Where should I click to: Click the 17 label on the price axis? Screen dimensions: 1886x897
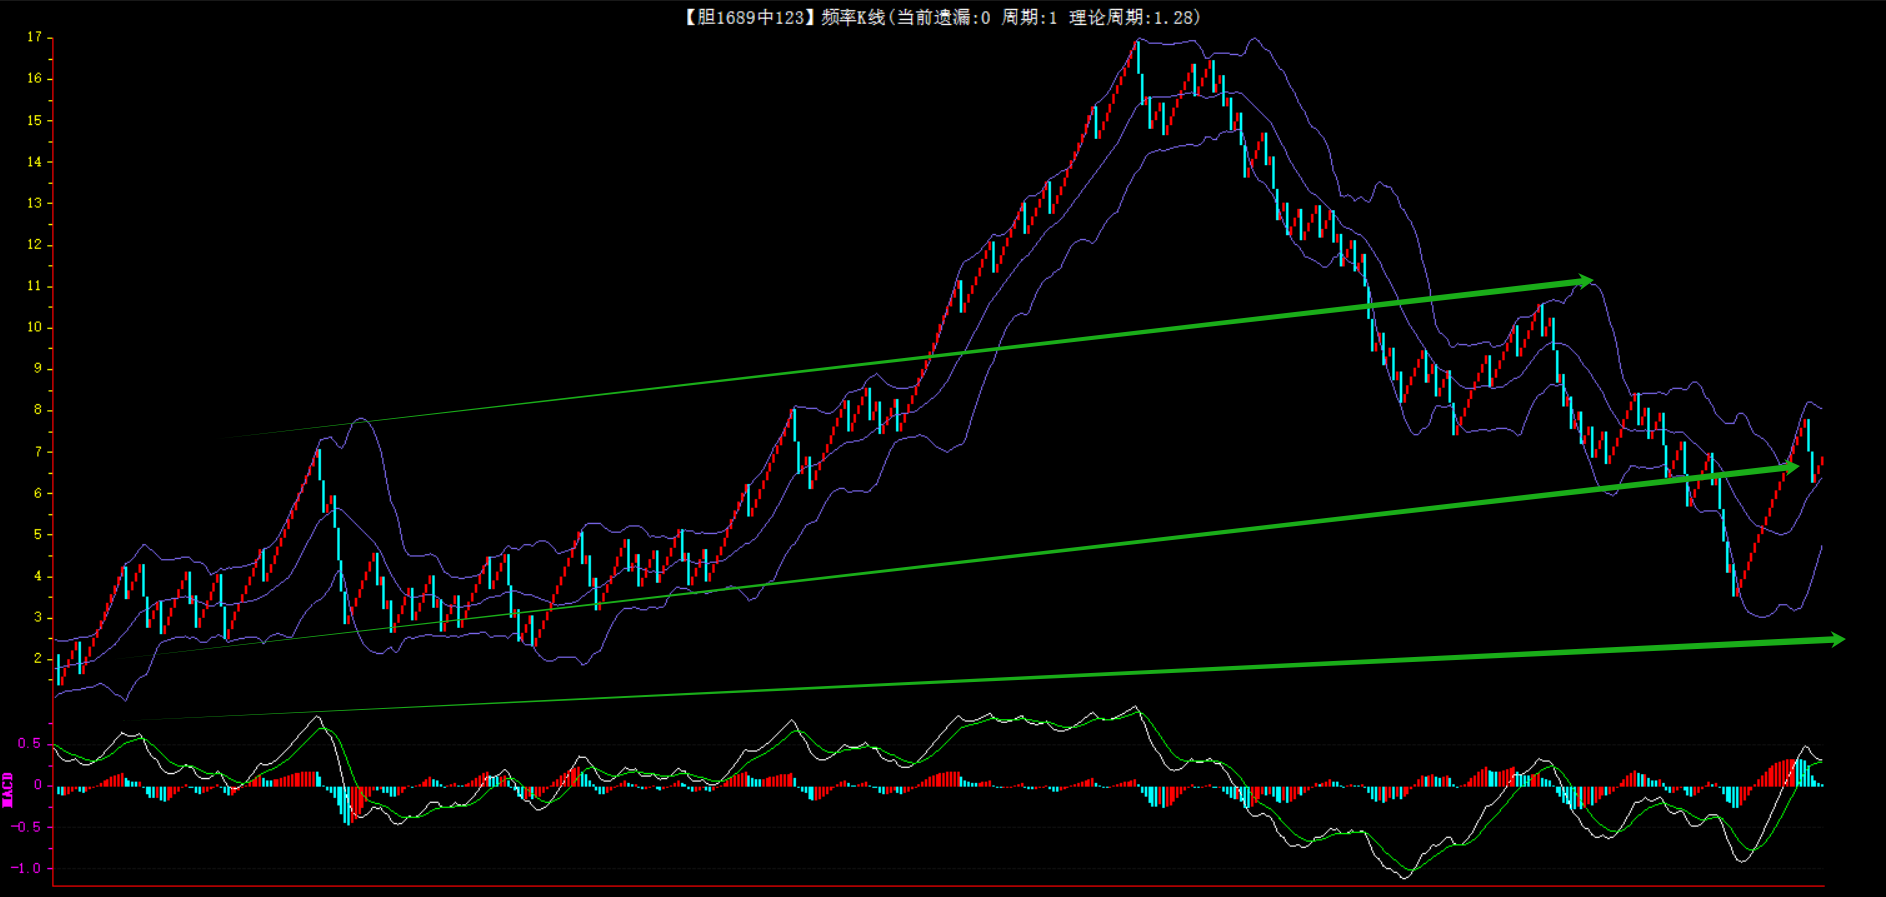pyautogui.click(x=34, y=37)
